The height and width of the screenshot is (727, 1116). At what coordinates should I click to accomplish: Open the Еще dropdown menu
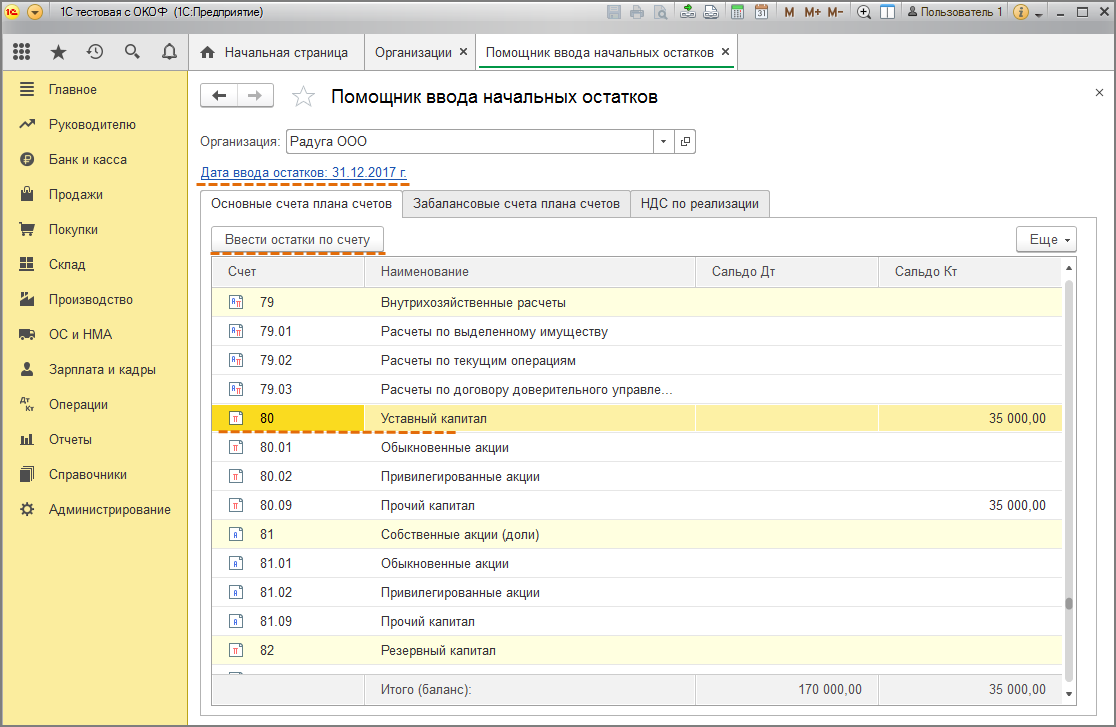1046,240
